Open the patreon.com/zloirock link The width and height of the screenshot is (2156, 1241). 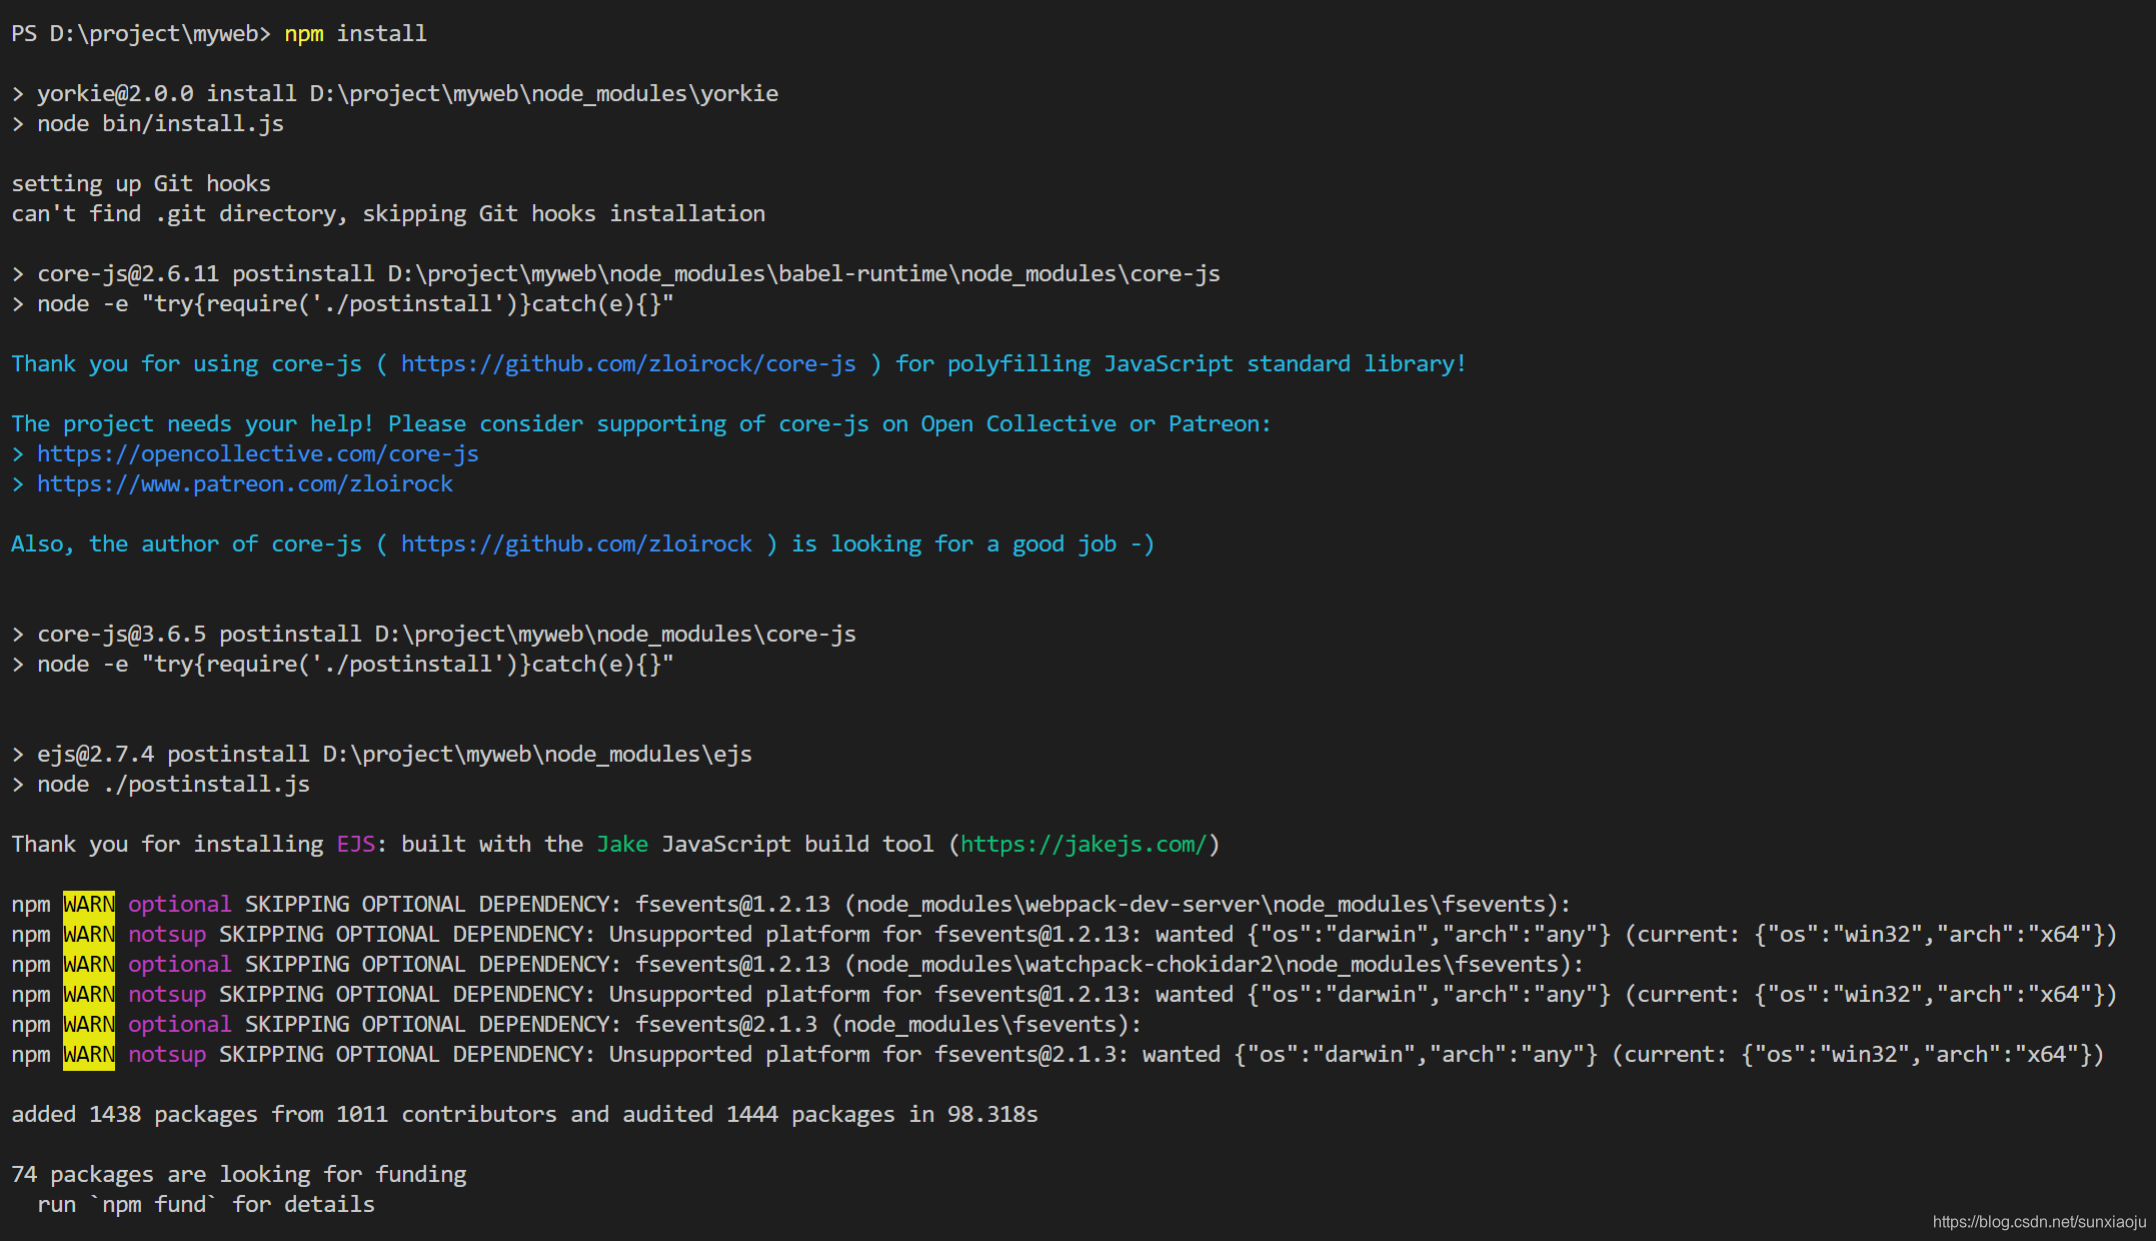[244, 484]
